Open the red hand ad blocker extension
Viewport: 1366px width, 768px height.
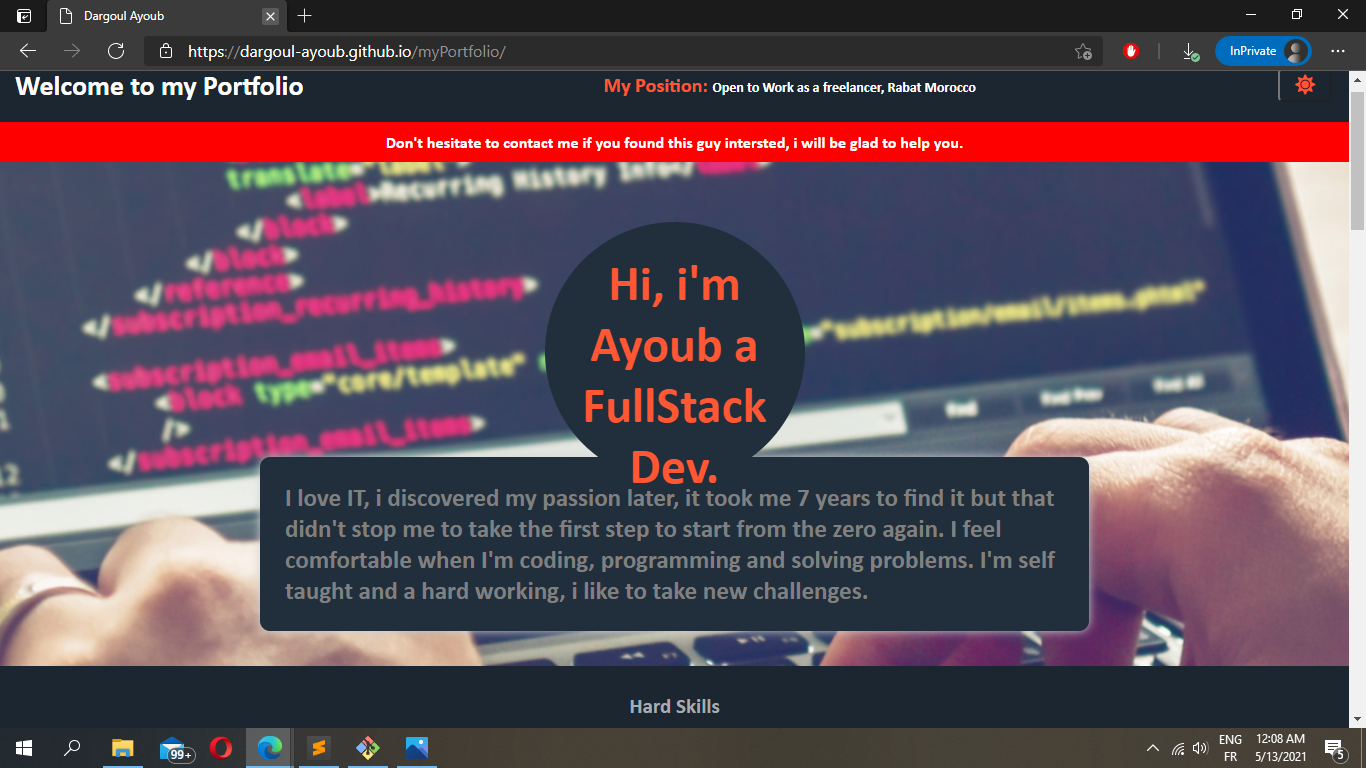pyautogui.click(x=1131, y=51)
